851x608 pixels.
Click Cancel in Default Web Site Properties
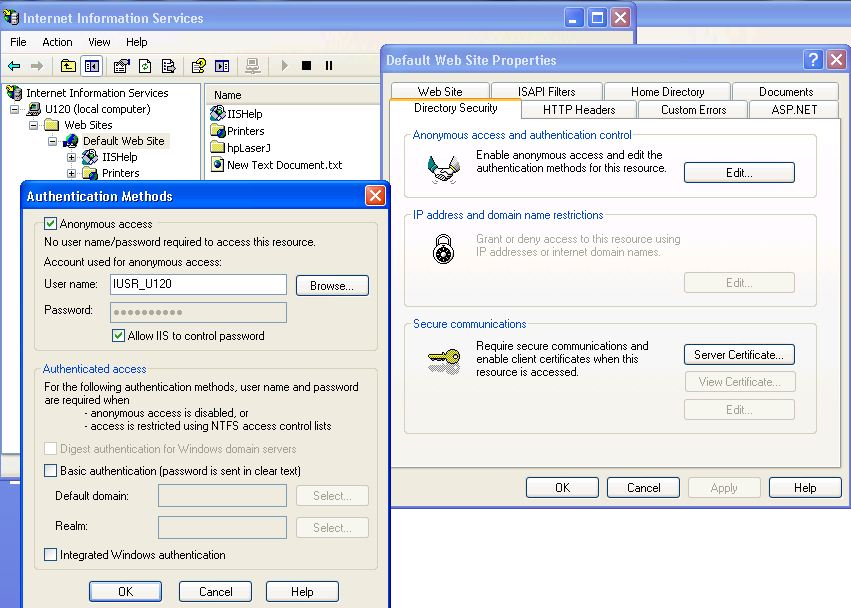(643, 487)
